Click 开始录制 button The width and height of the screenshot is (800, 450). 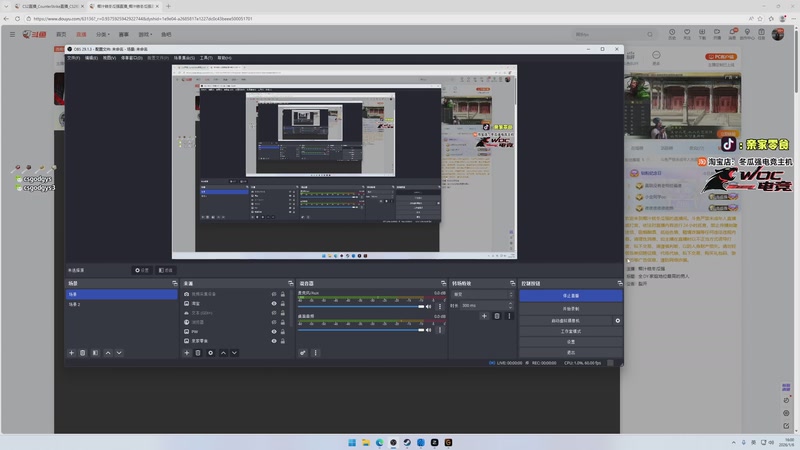click(x=570, y=309)
